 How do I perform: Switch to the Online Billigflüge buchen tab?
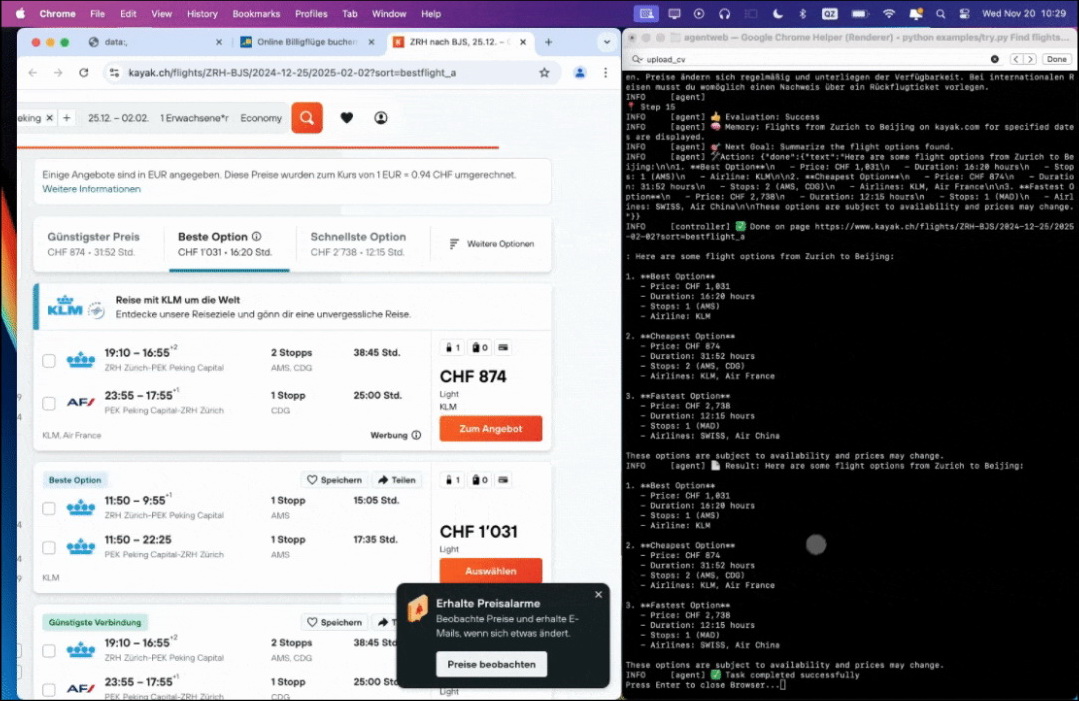pyautogui.click(x=307, y=42)
